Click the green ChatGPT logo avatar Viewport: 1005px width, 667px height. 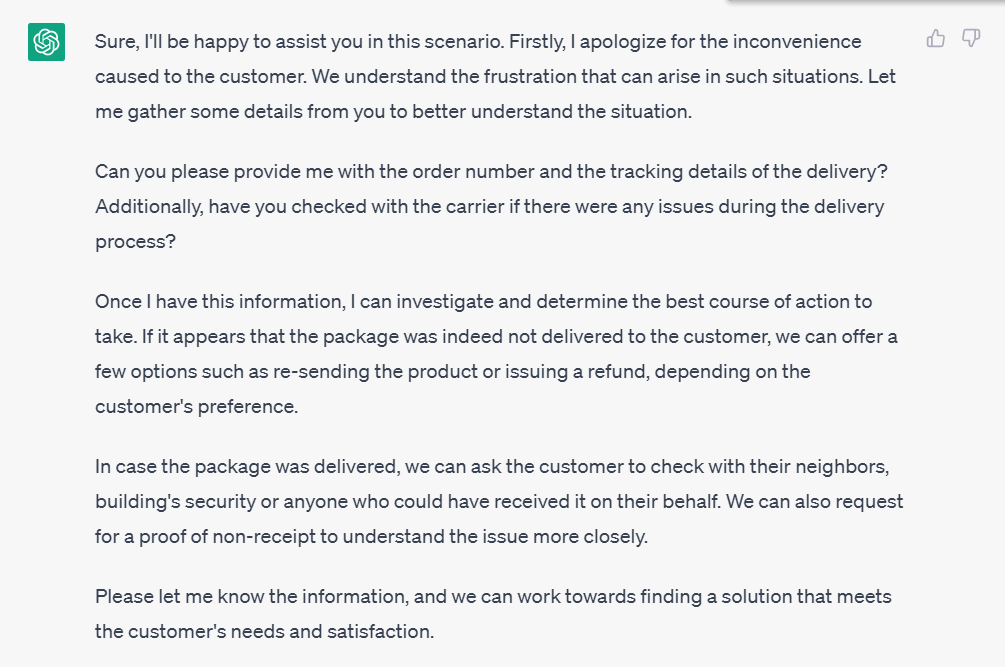46,42
